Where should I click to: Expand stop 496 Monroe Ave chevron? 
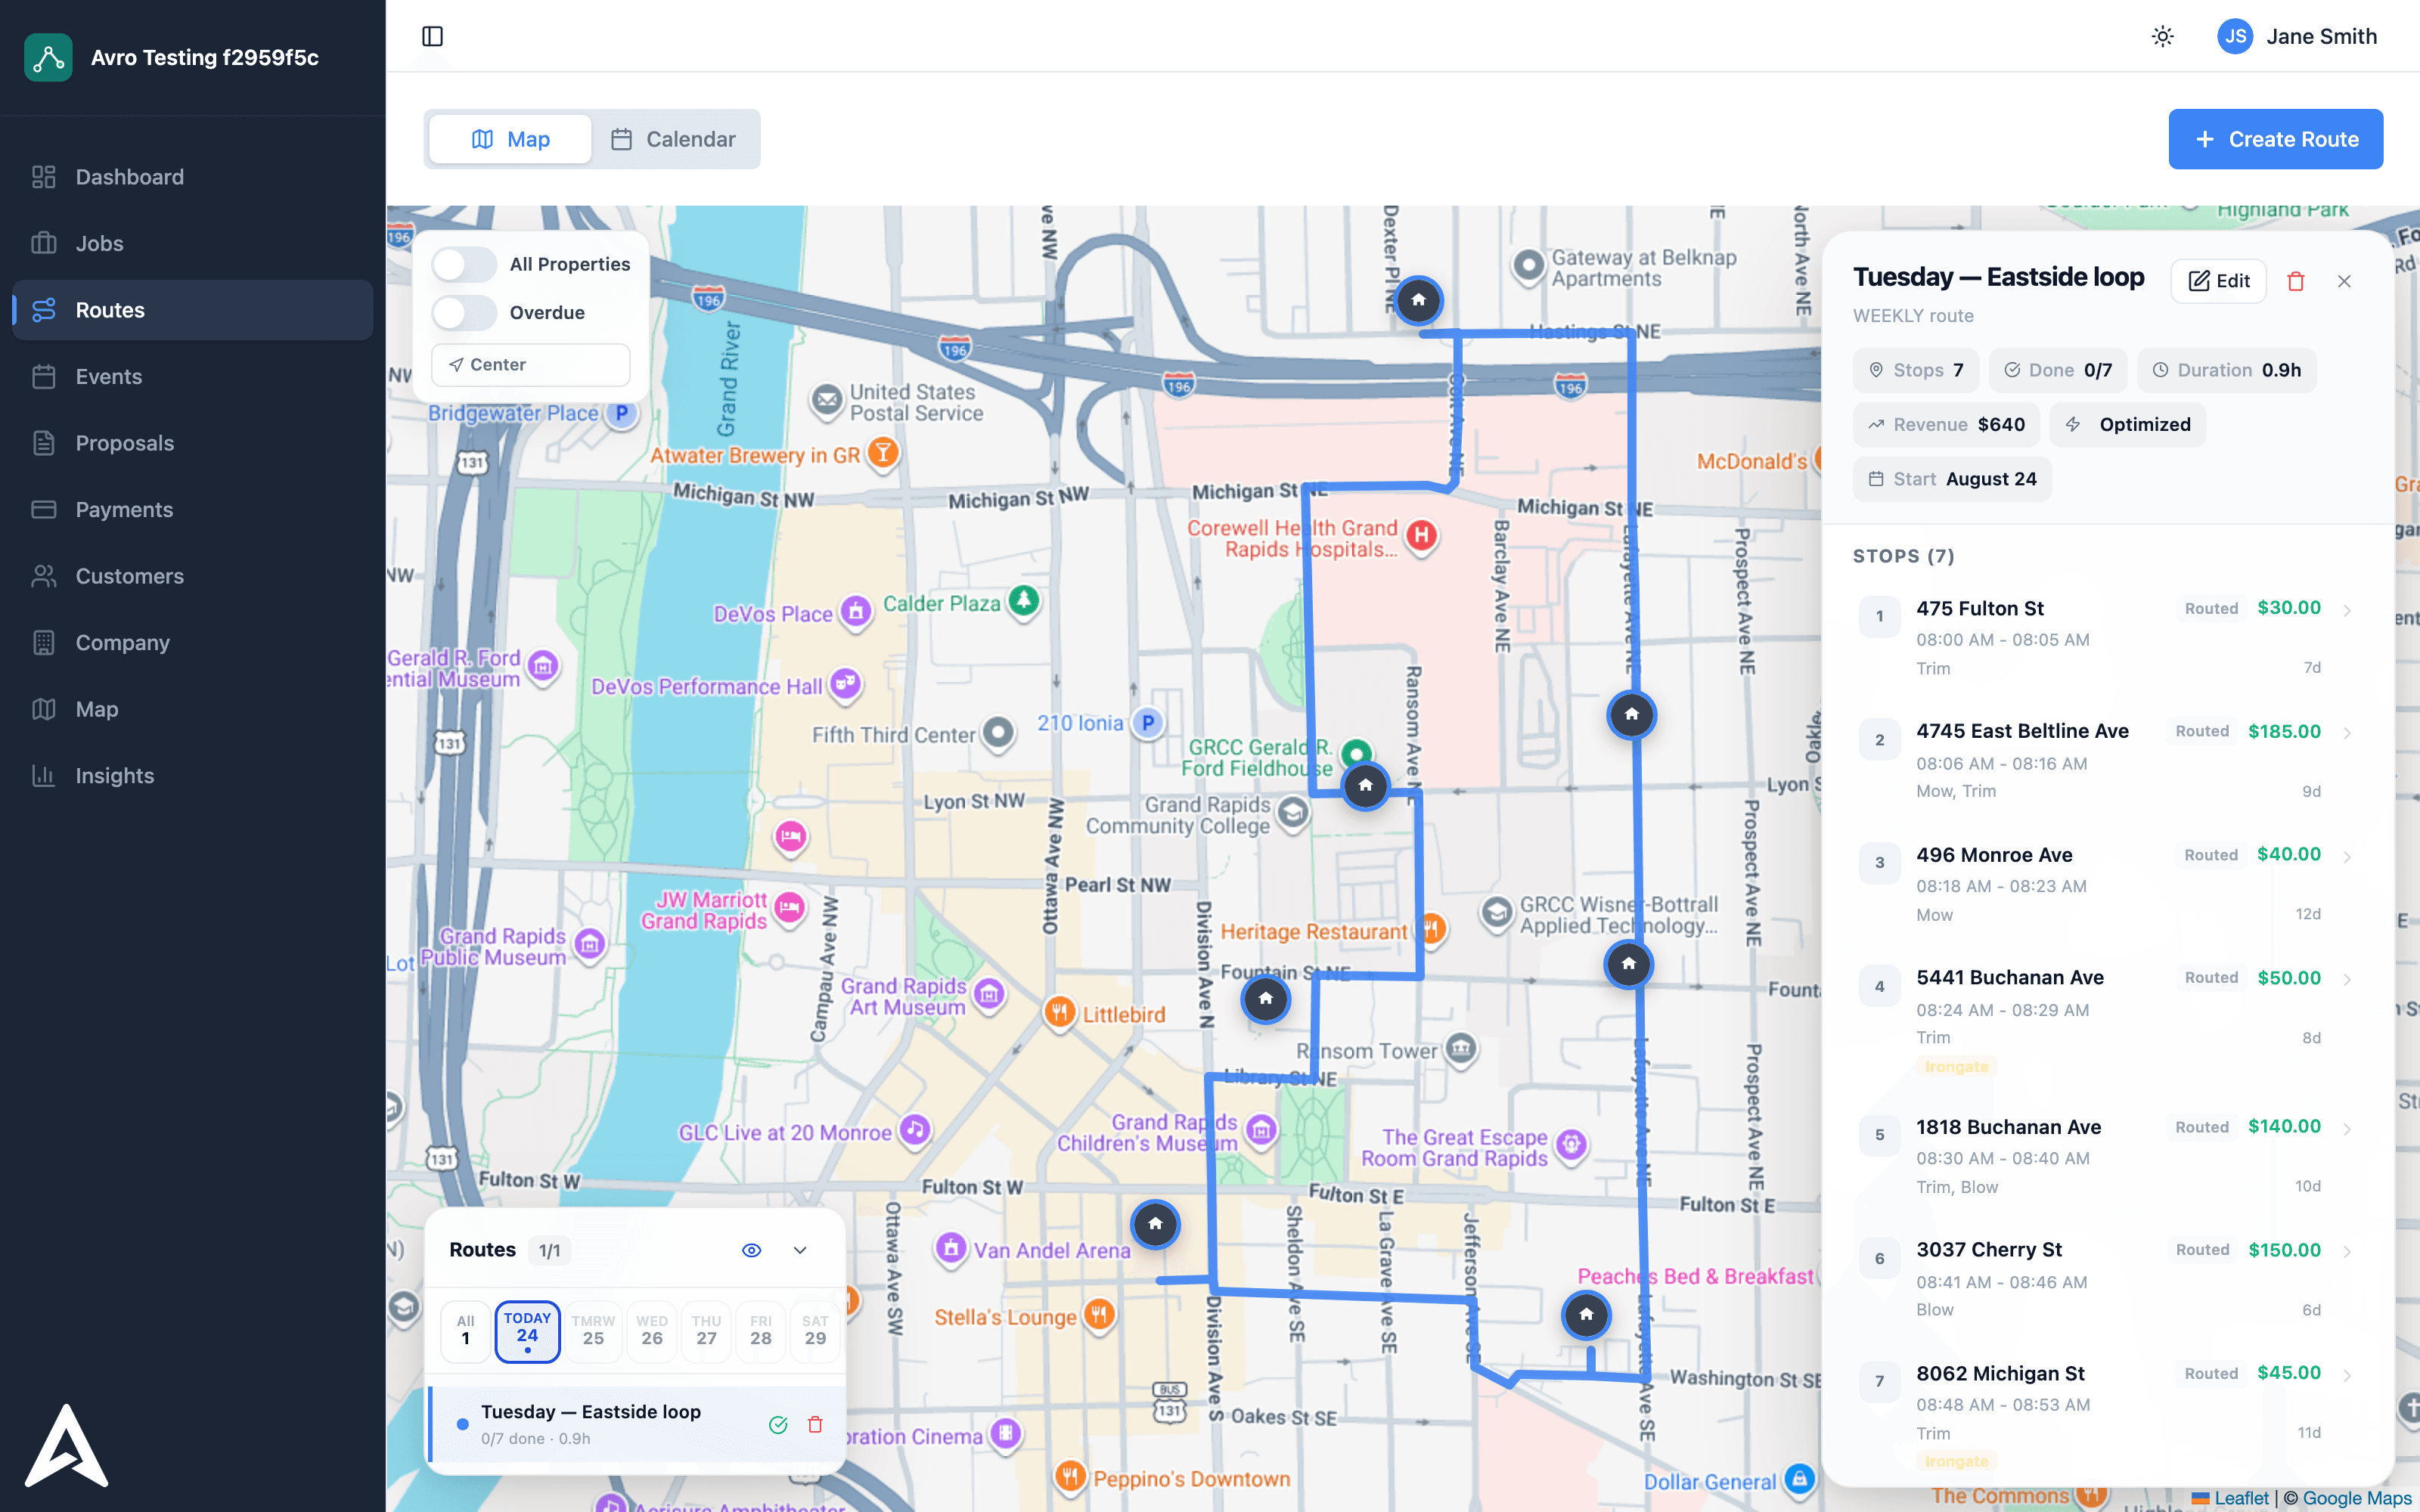click(x=2347, y=857)
